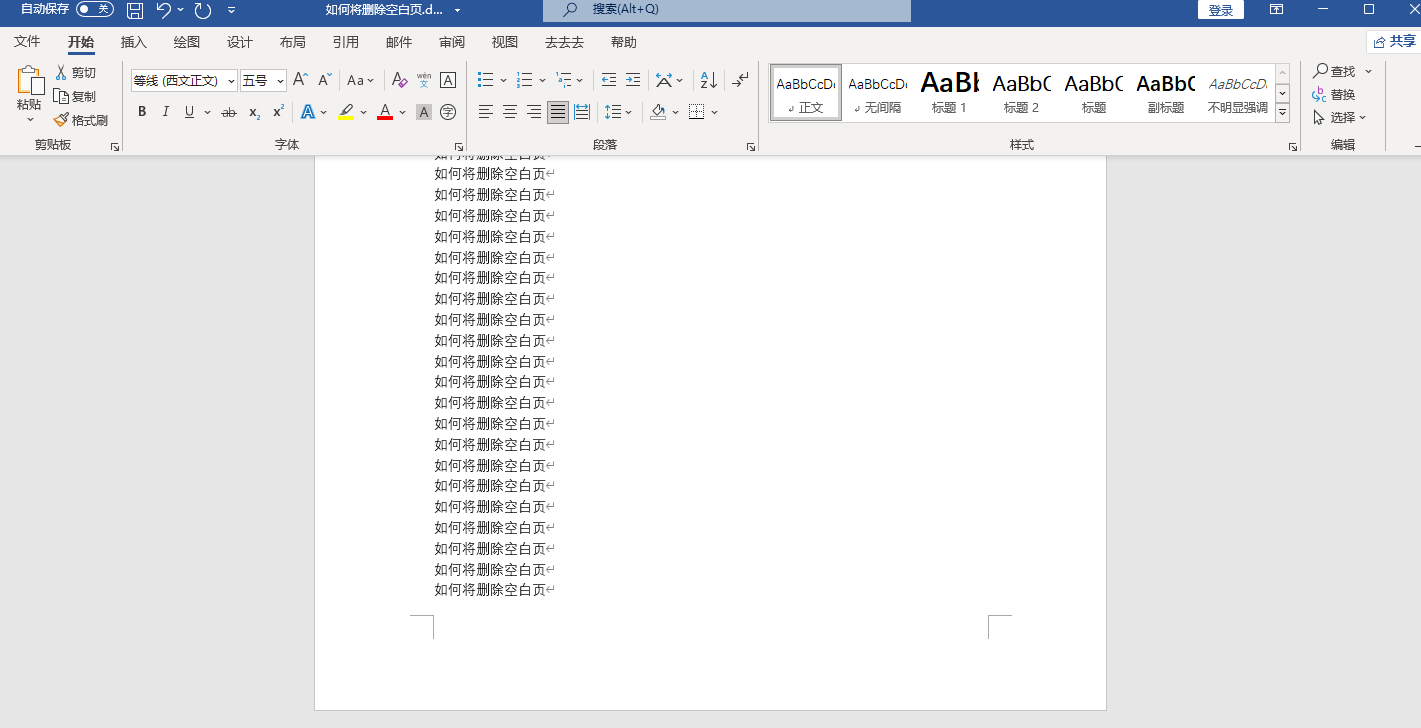Switch to the Design (设计) tab
This screenshot has height=728, width=1421.
240,42
